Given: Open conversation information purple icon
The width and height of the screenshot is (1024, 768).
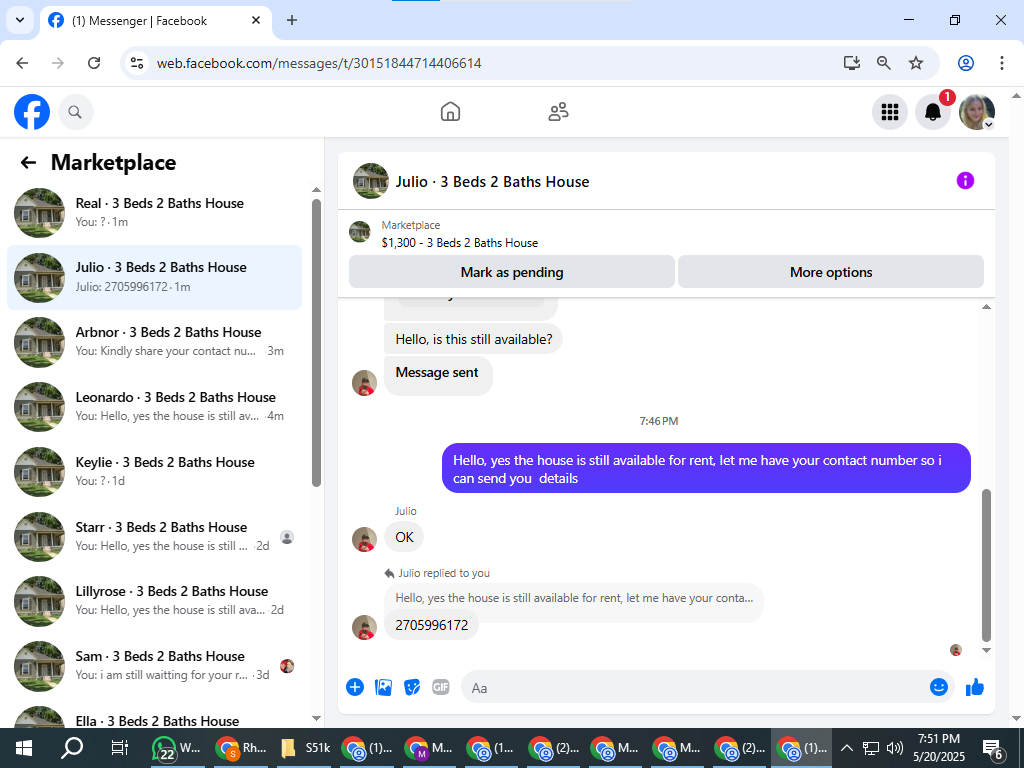Looking at the screenshot, I should click(x=965, y=181).
